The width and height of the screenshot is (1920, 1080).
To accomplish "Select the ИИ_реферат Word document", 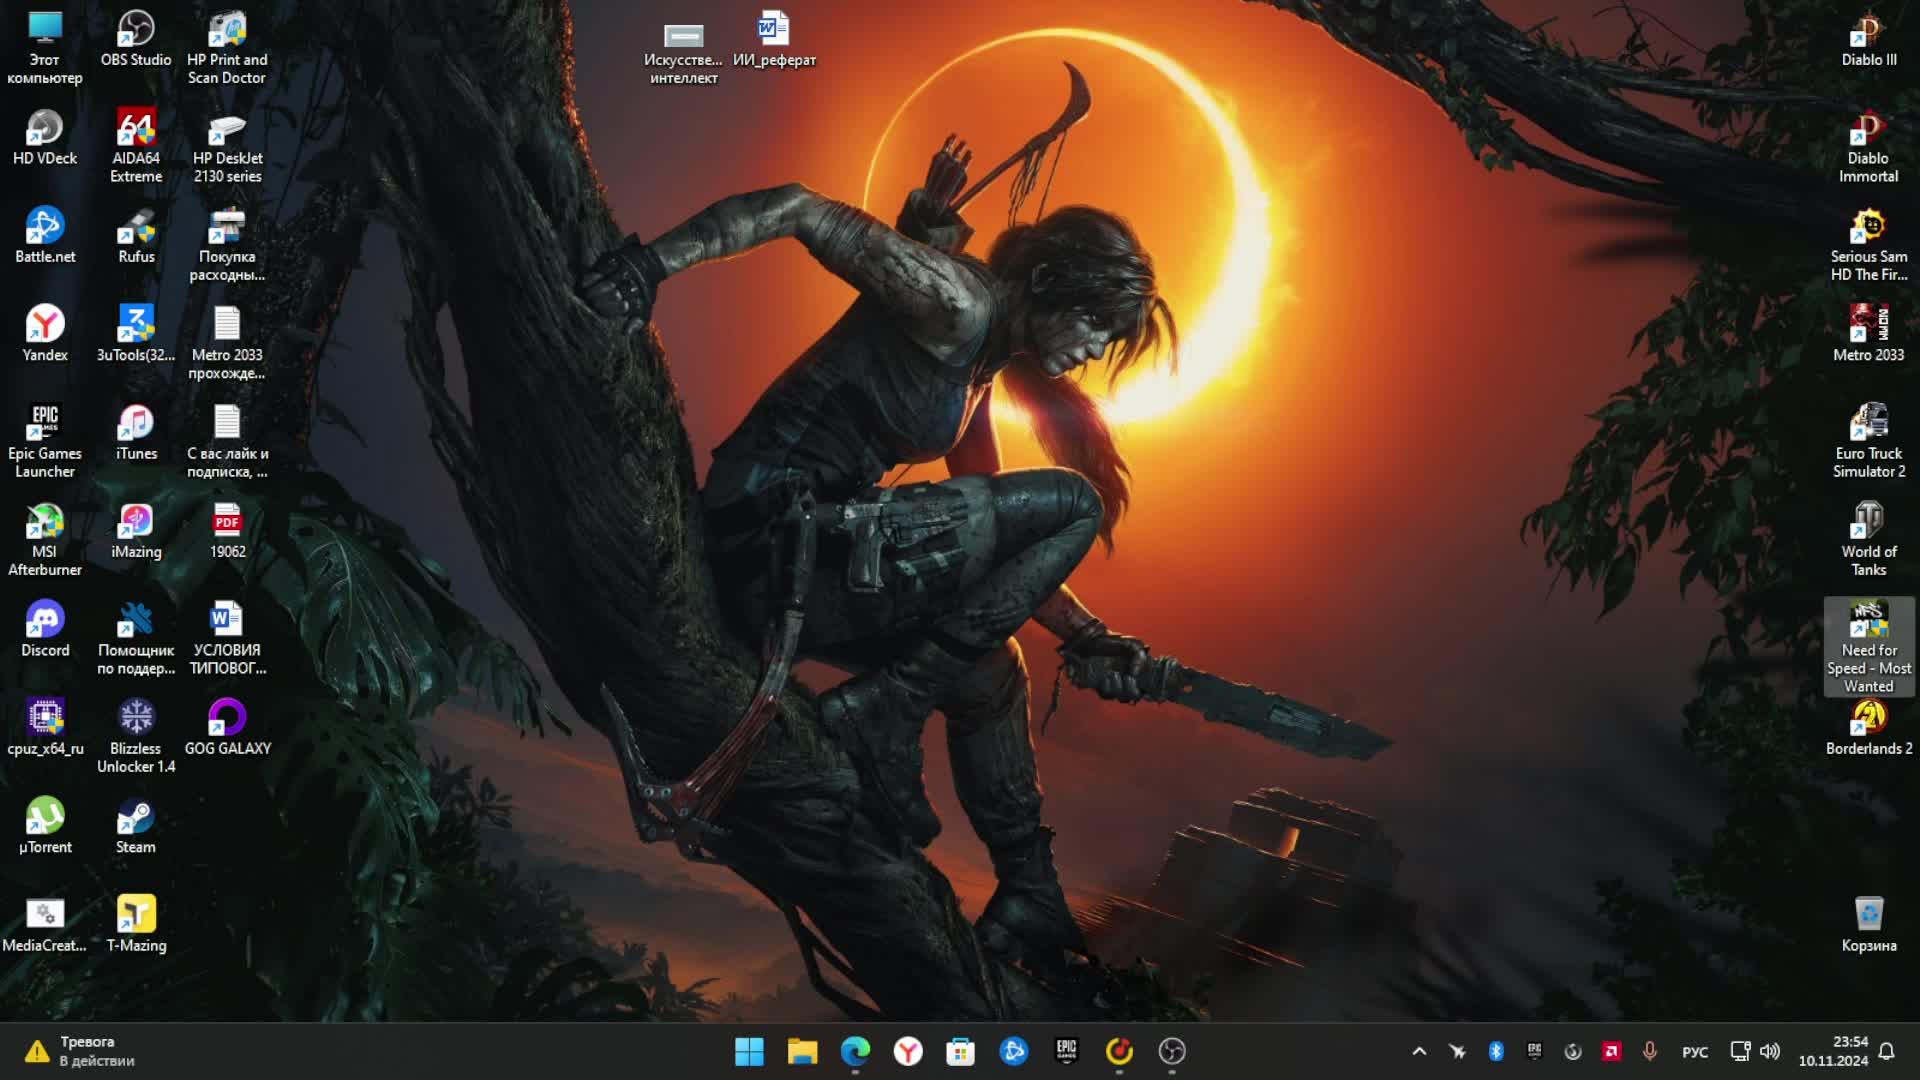I will tap(774, 39).
